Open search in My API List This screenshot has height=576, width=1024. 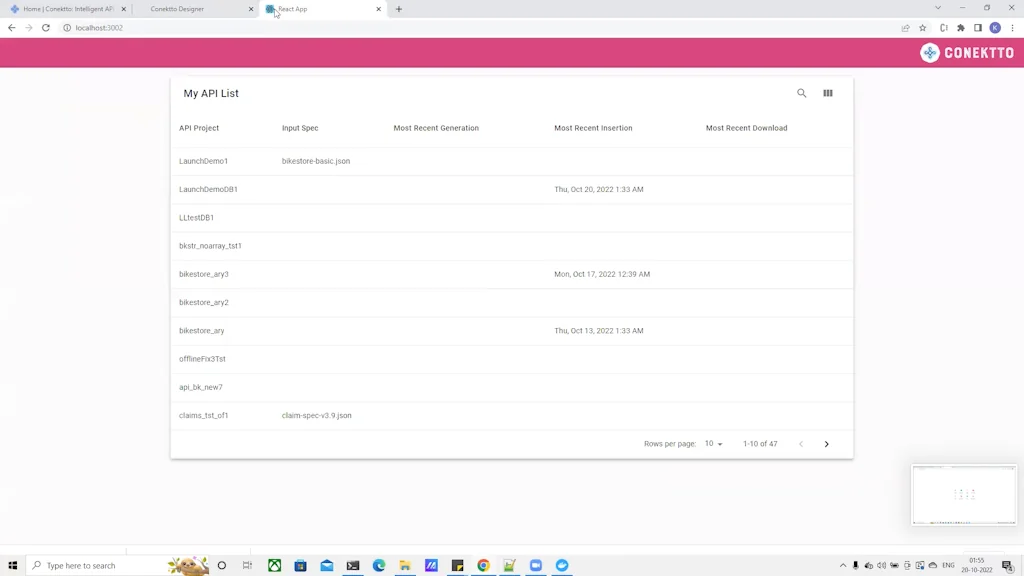[x=802, y=93]
